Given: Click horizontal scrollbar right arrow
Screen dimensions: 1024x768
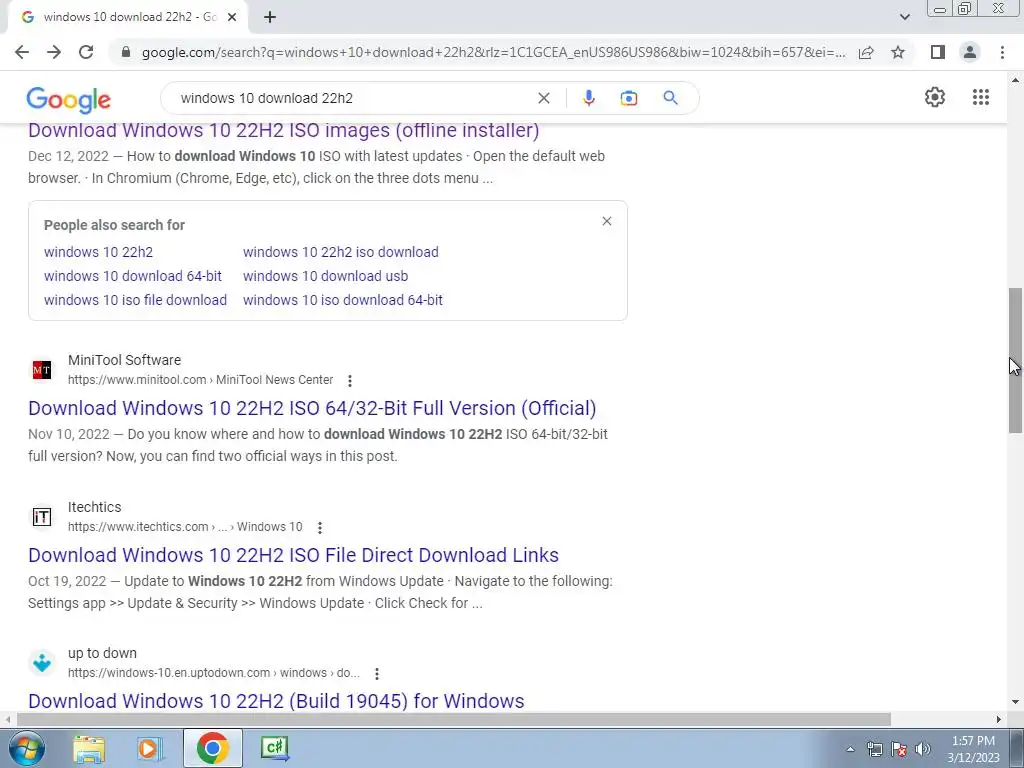Looking at the screenshot, I should click(x=999, y=719).
